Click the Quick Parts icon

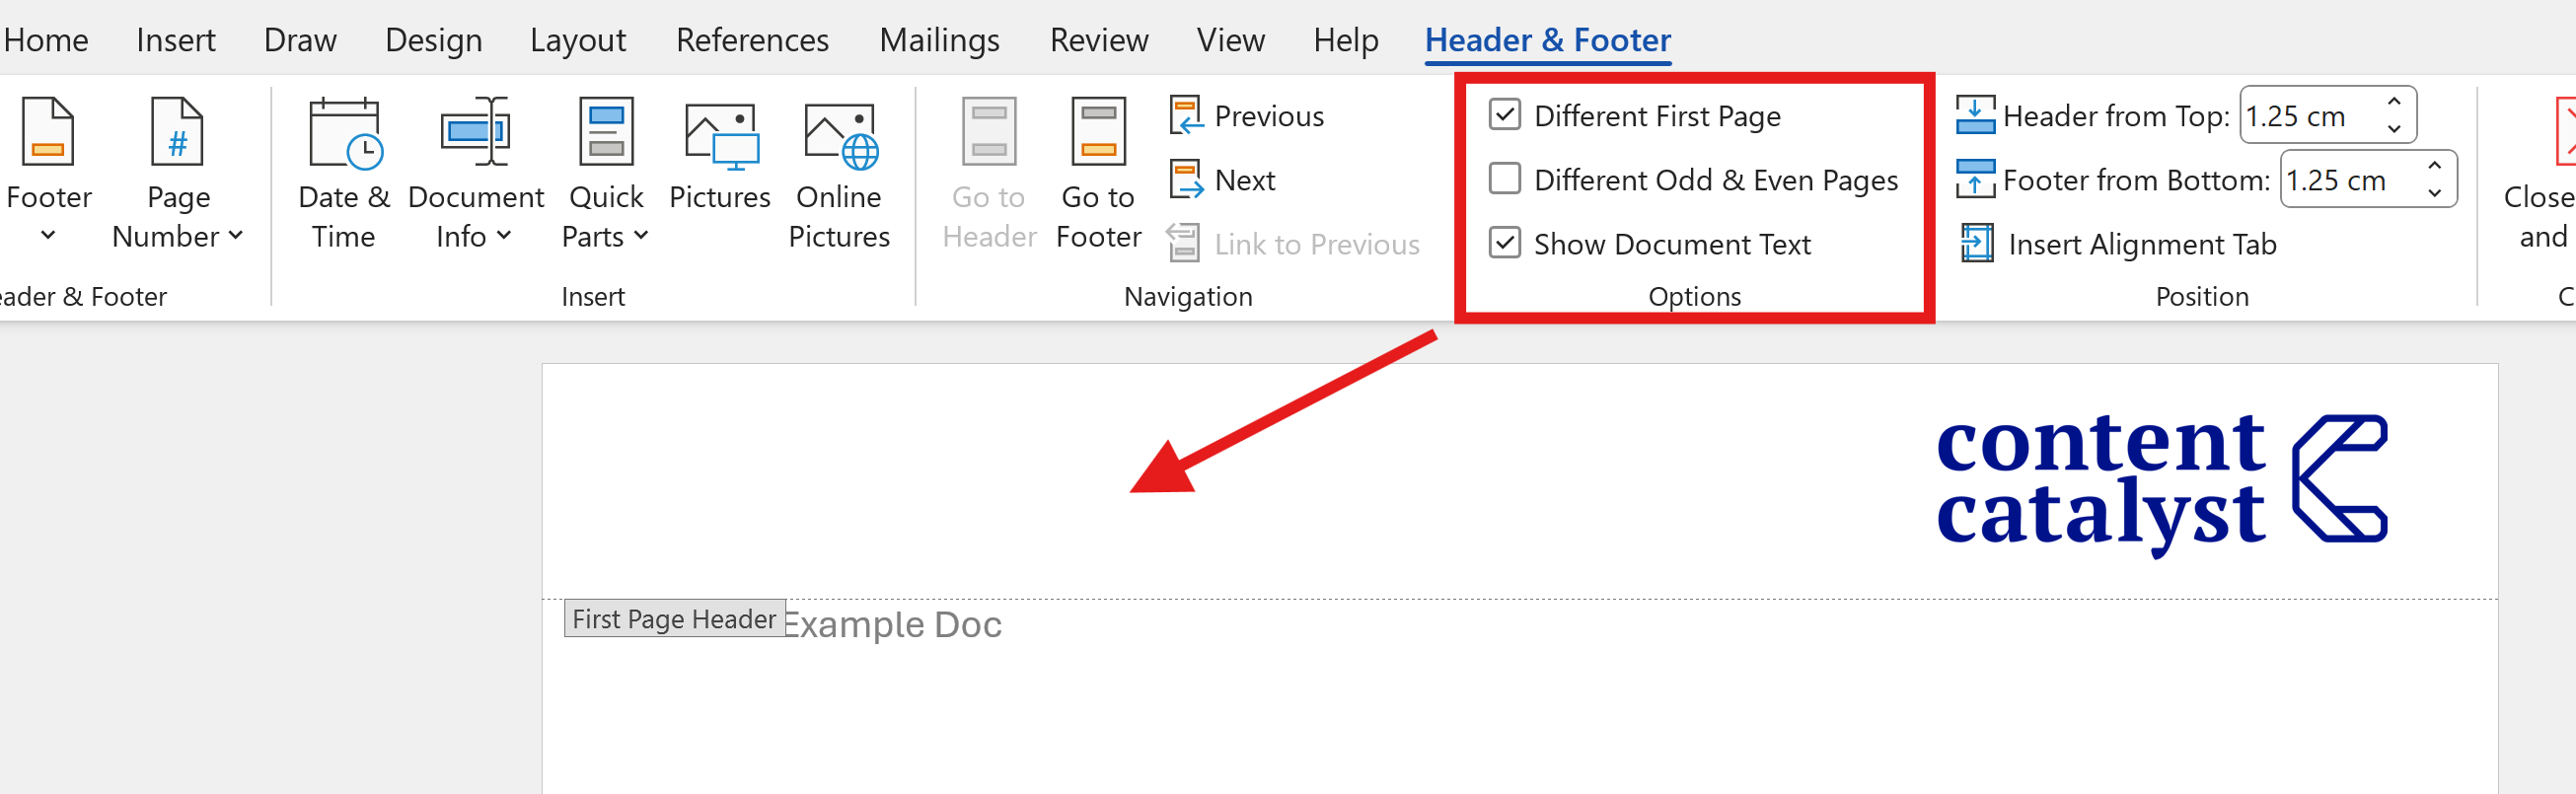pyautogui.click(x=606, y=130)
